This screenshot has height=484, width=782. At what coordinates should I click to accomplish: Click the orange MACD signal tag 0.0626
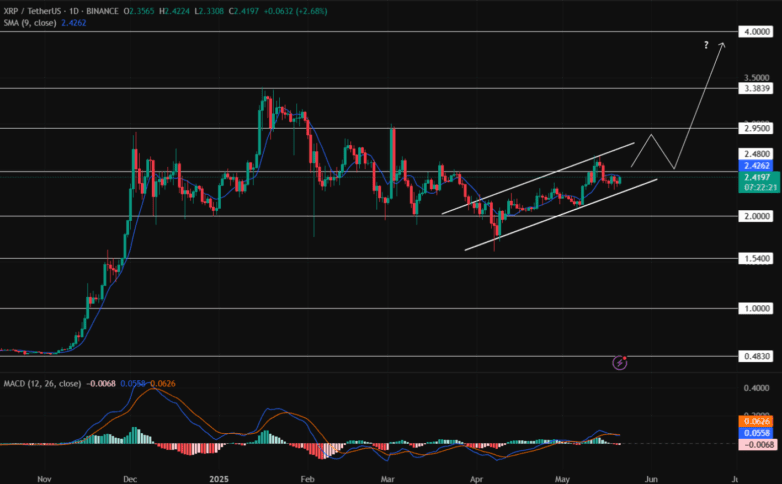pyautogui.click(x=755, y=422)
